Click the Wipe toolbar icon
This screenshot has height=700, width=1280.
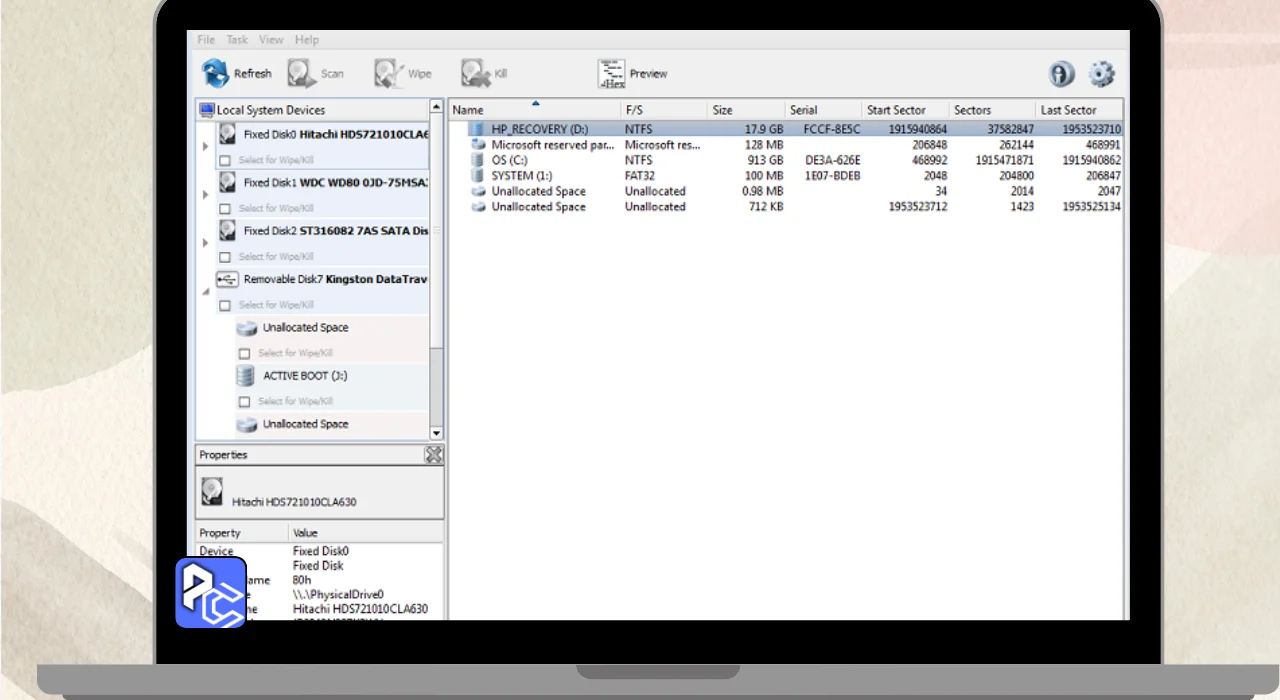tap(388, 73)
